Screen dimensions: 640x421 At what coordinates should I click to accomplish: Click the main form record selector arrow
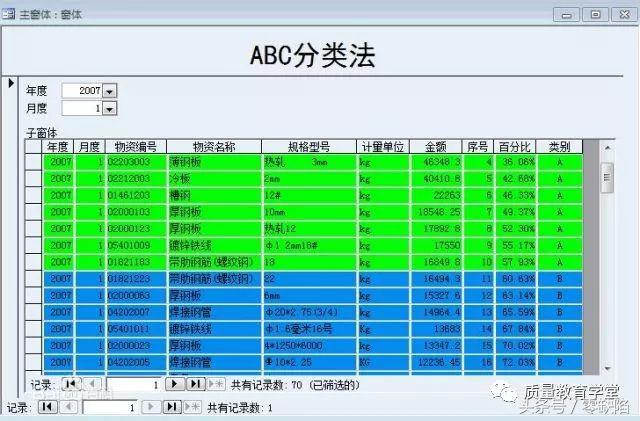11,83
